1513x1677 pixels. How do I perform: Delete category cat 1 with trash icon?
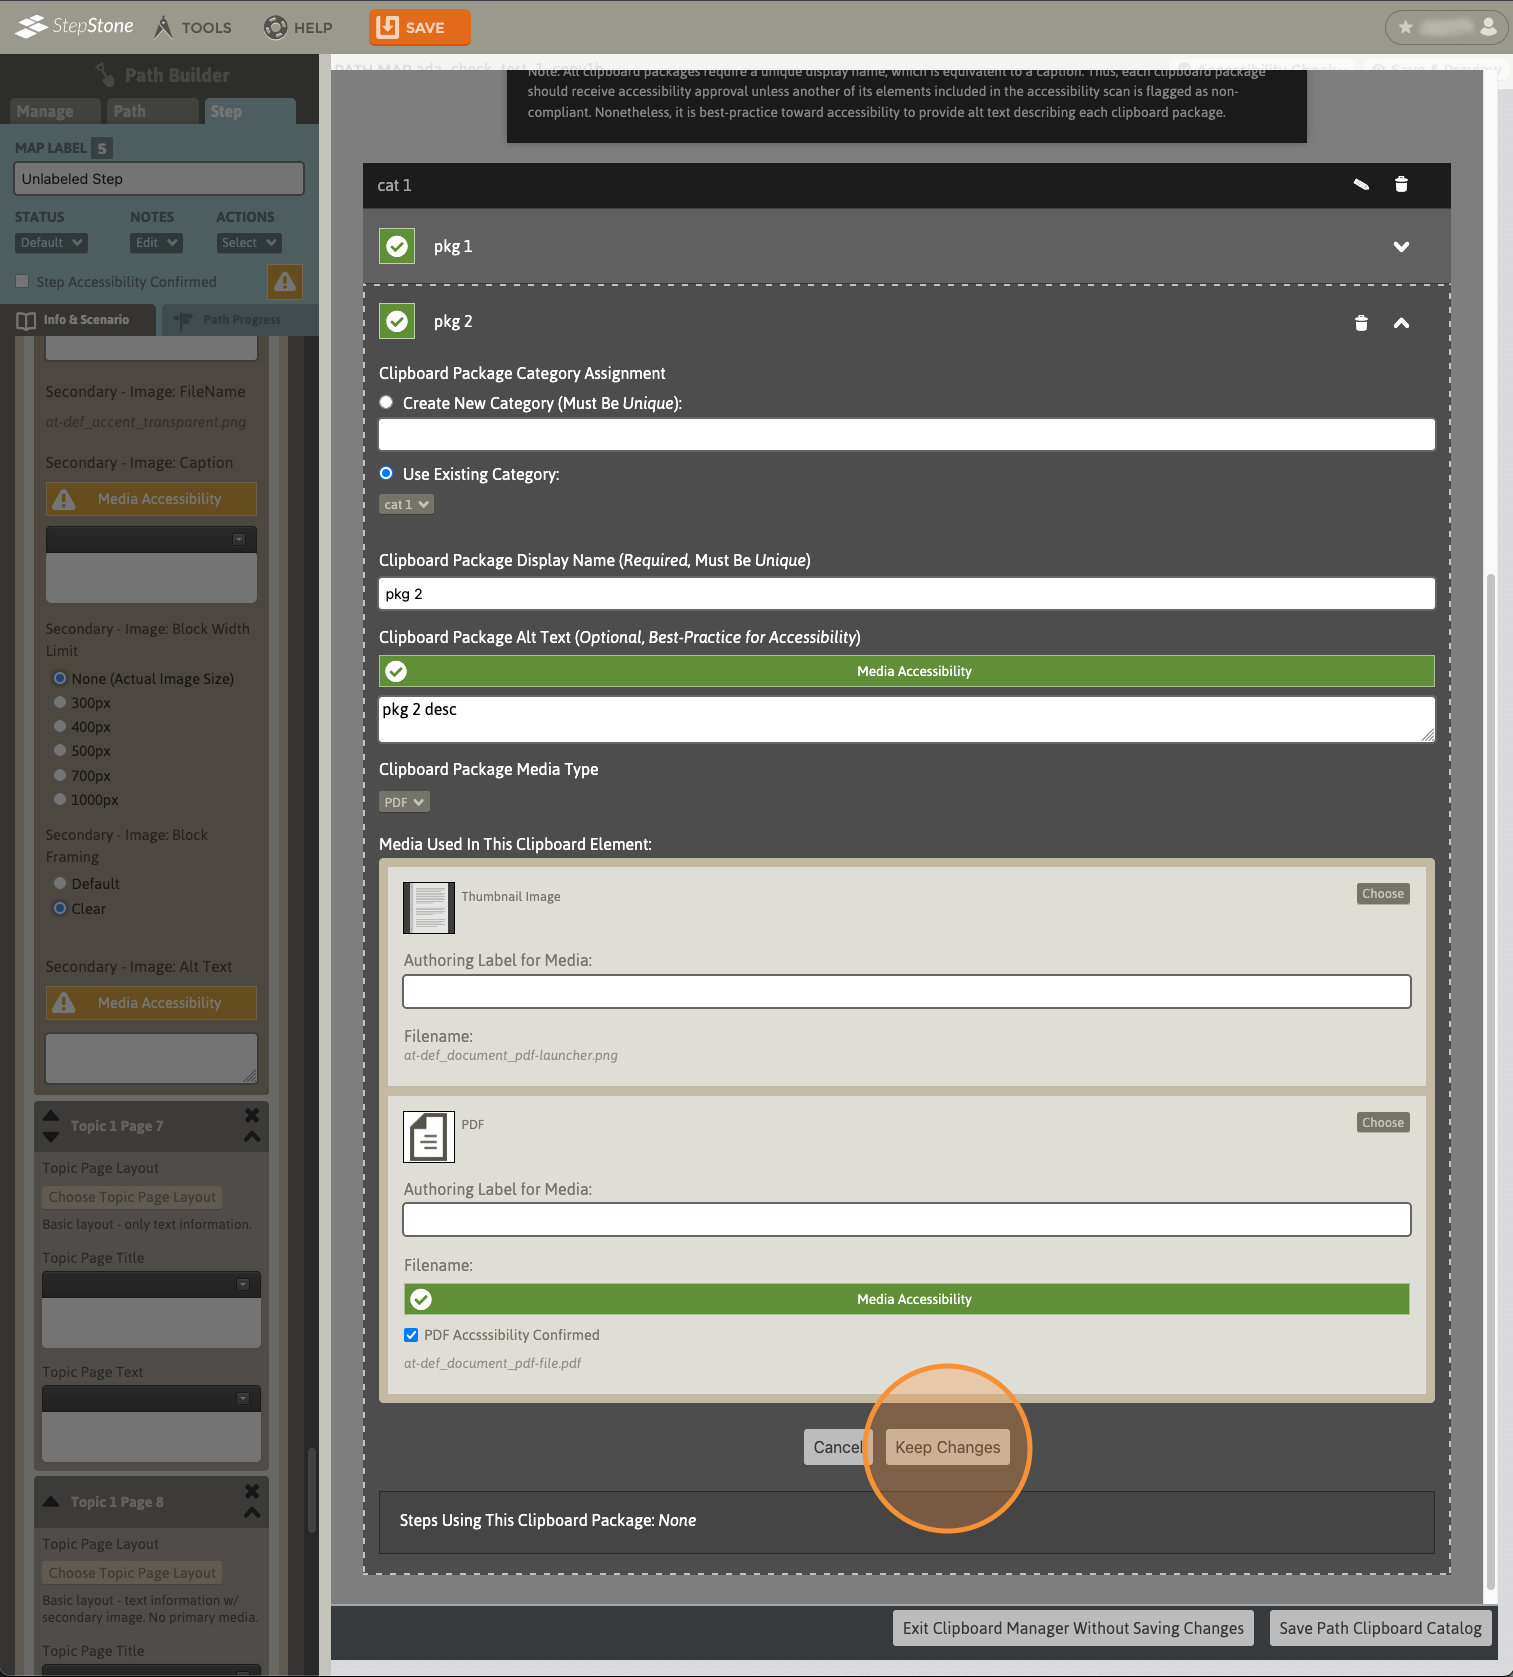[x=1401, y=185]
